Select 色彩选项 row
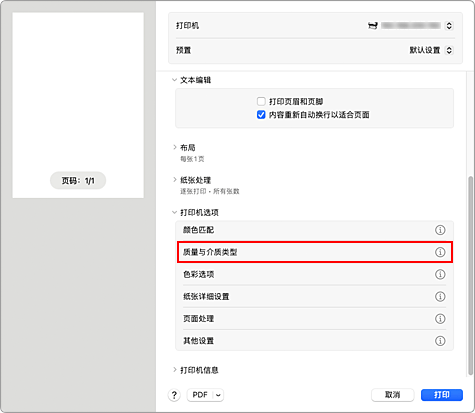This screenshot has height=413, width=475. pos(314,274)
